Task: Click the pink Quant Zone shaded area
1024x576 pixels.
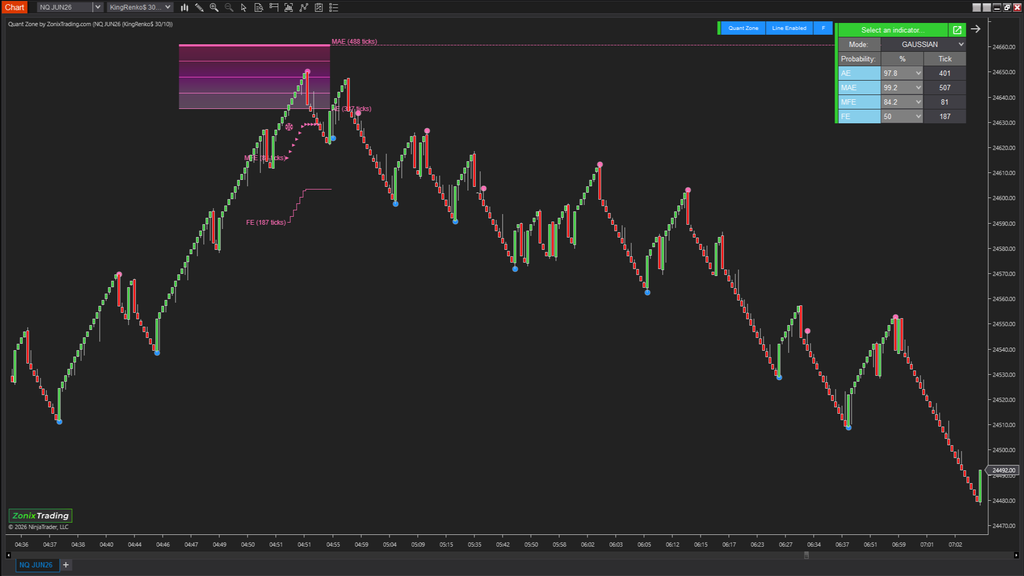Action: (x=254, y=76)
